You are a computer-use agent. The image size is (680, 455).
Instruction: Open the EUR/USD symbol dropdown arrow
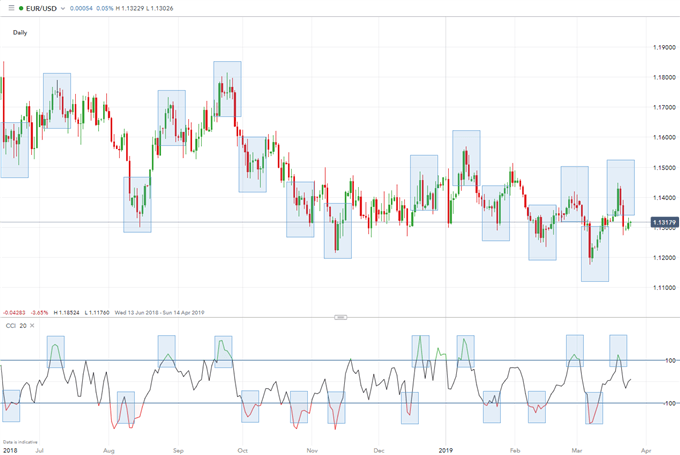click(x=63, y=8)
